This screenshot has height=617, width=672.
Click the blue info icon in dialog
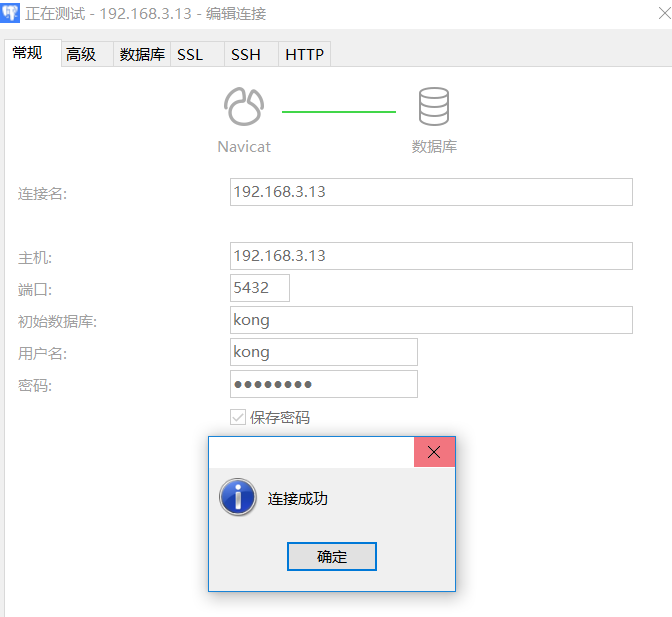point(238,497)
